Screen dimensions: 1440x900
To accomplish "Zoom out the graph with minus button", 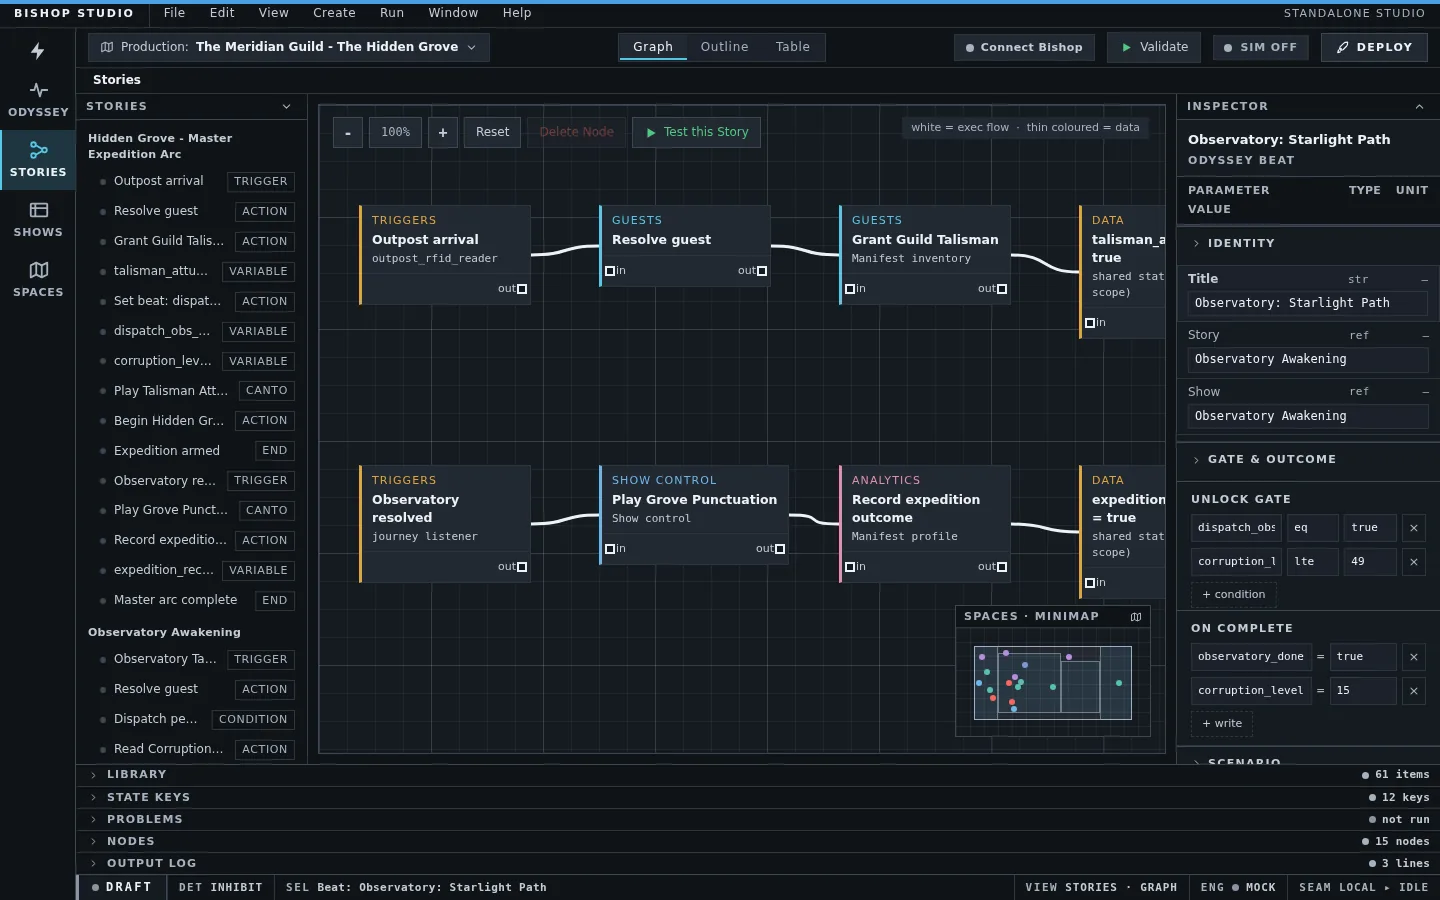I will coord(348,132).
